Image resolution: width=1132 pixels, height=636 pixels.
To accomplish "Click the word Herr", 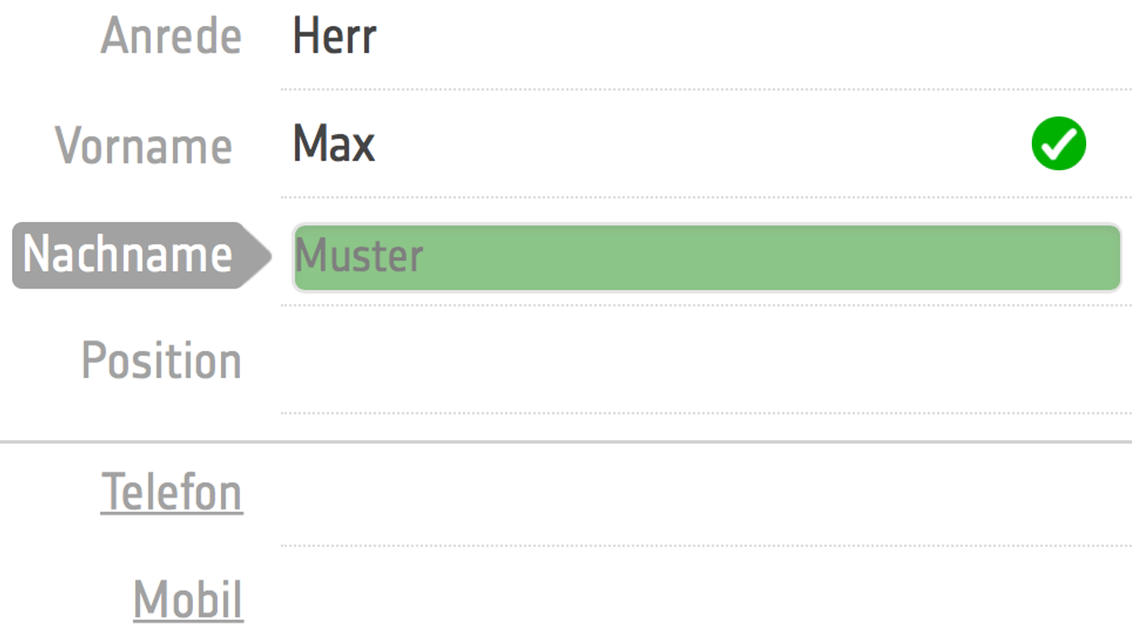I will pos(334,36).
